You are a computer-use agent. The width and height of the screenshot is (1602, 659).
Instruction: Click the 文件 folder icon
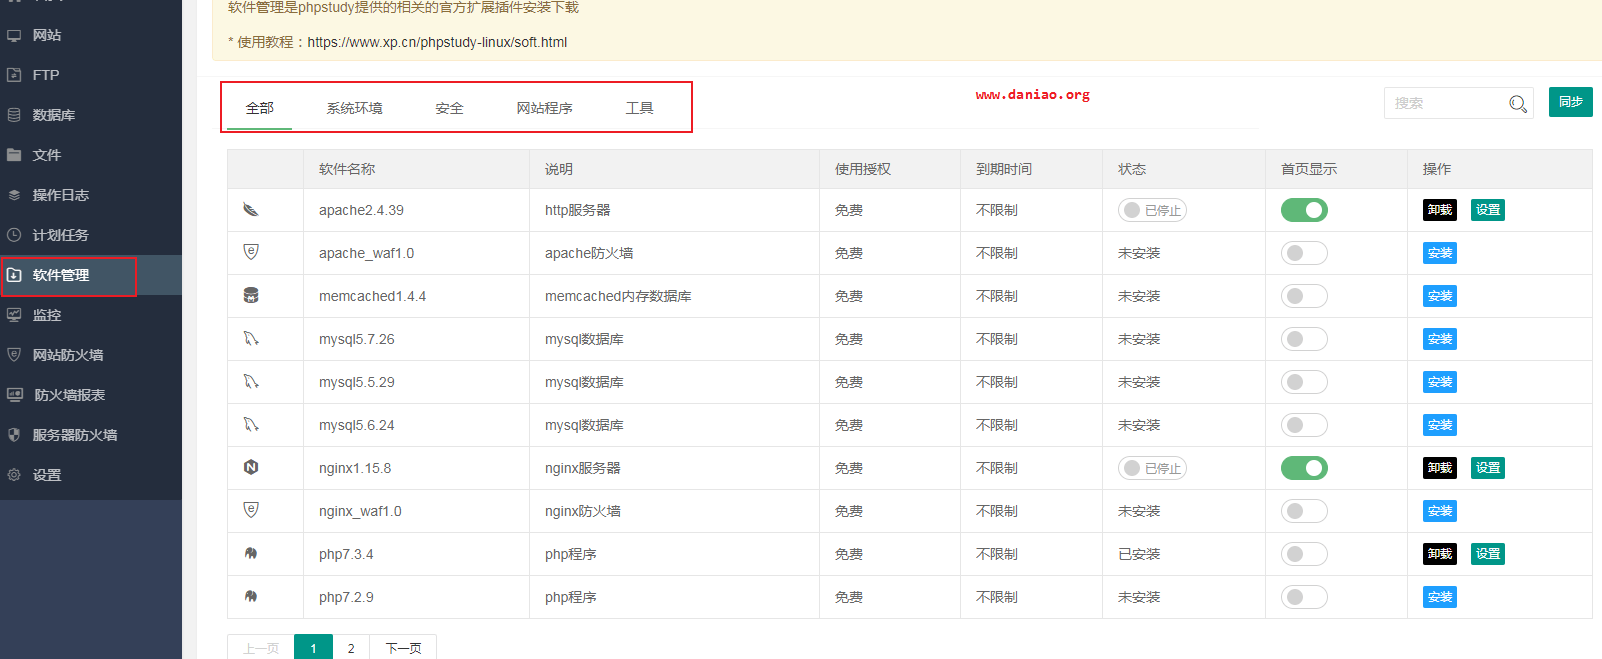(14, 155)
